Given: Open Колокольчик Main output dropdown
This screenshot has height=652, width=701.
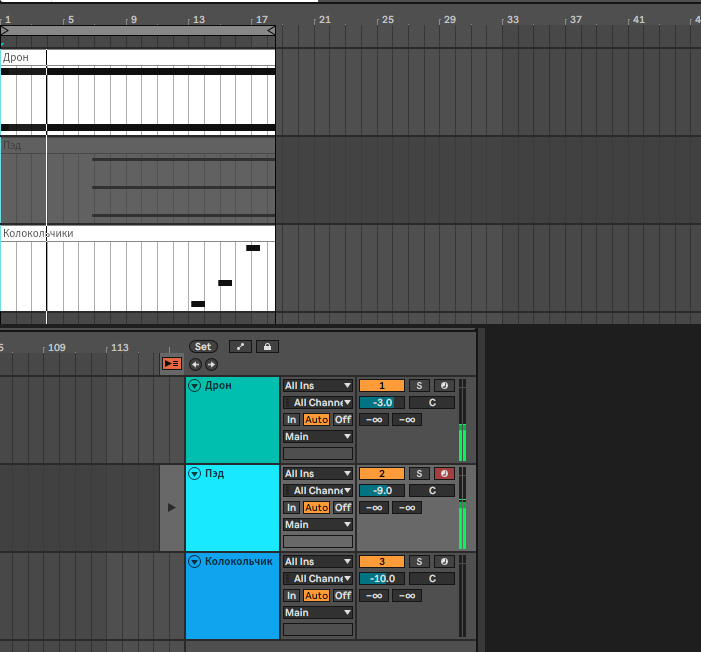Looking at the screenshot, I should coord(318,613).
